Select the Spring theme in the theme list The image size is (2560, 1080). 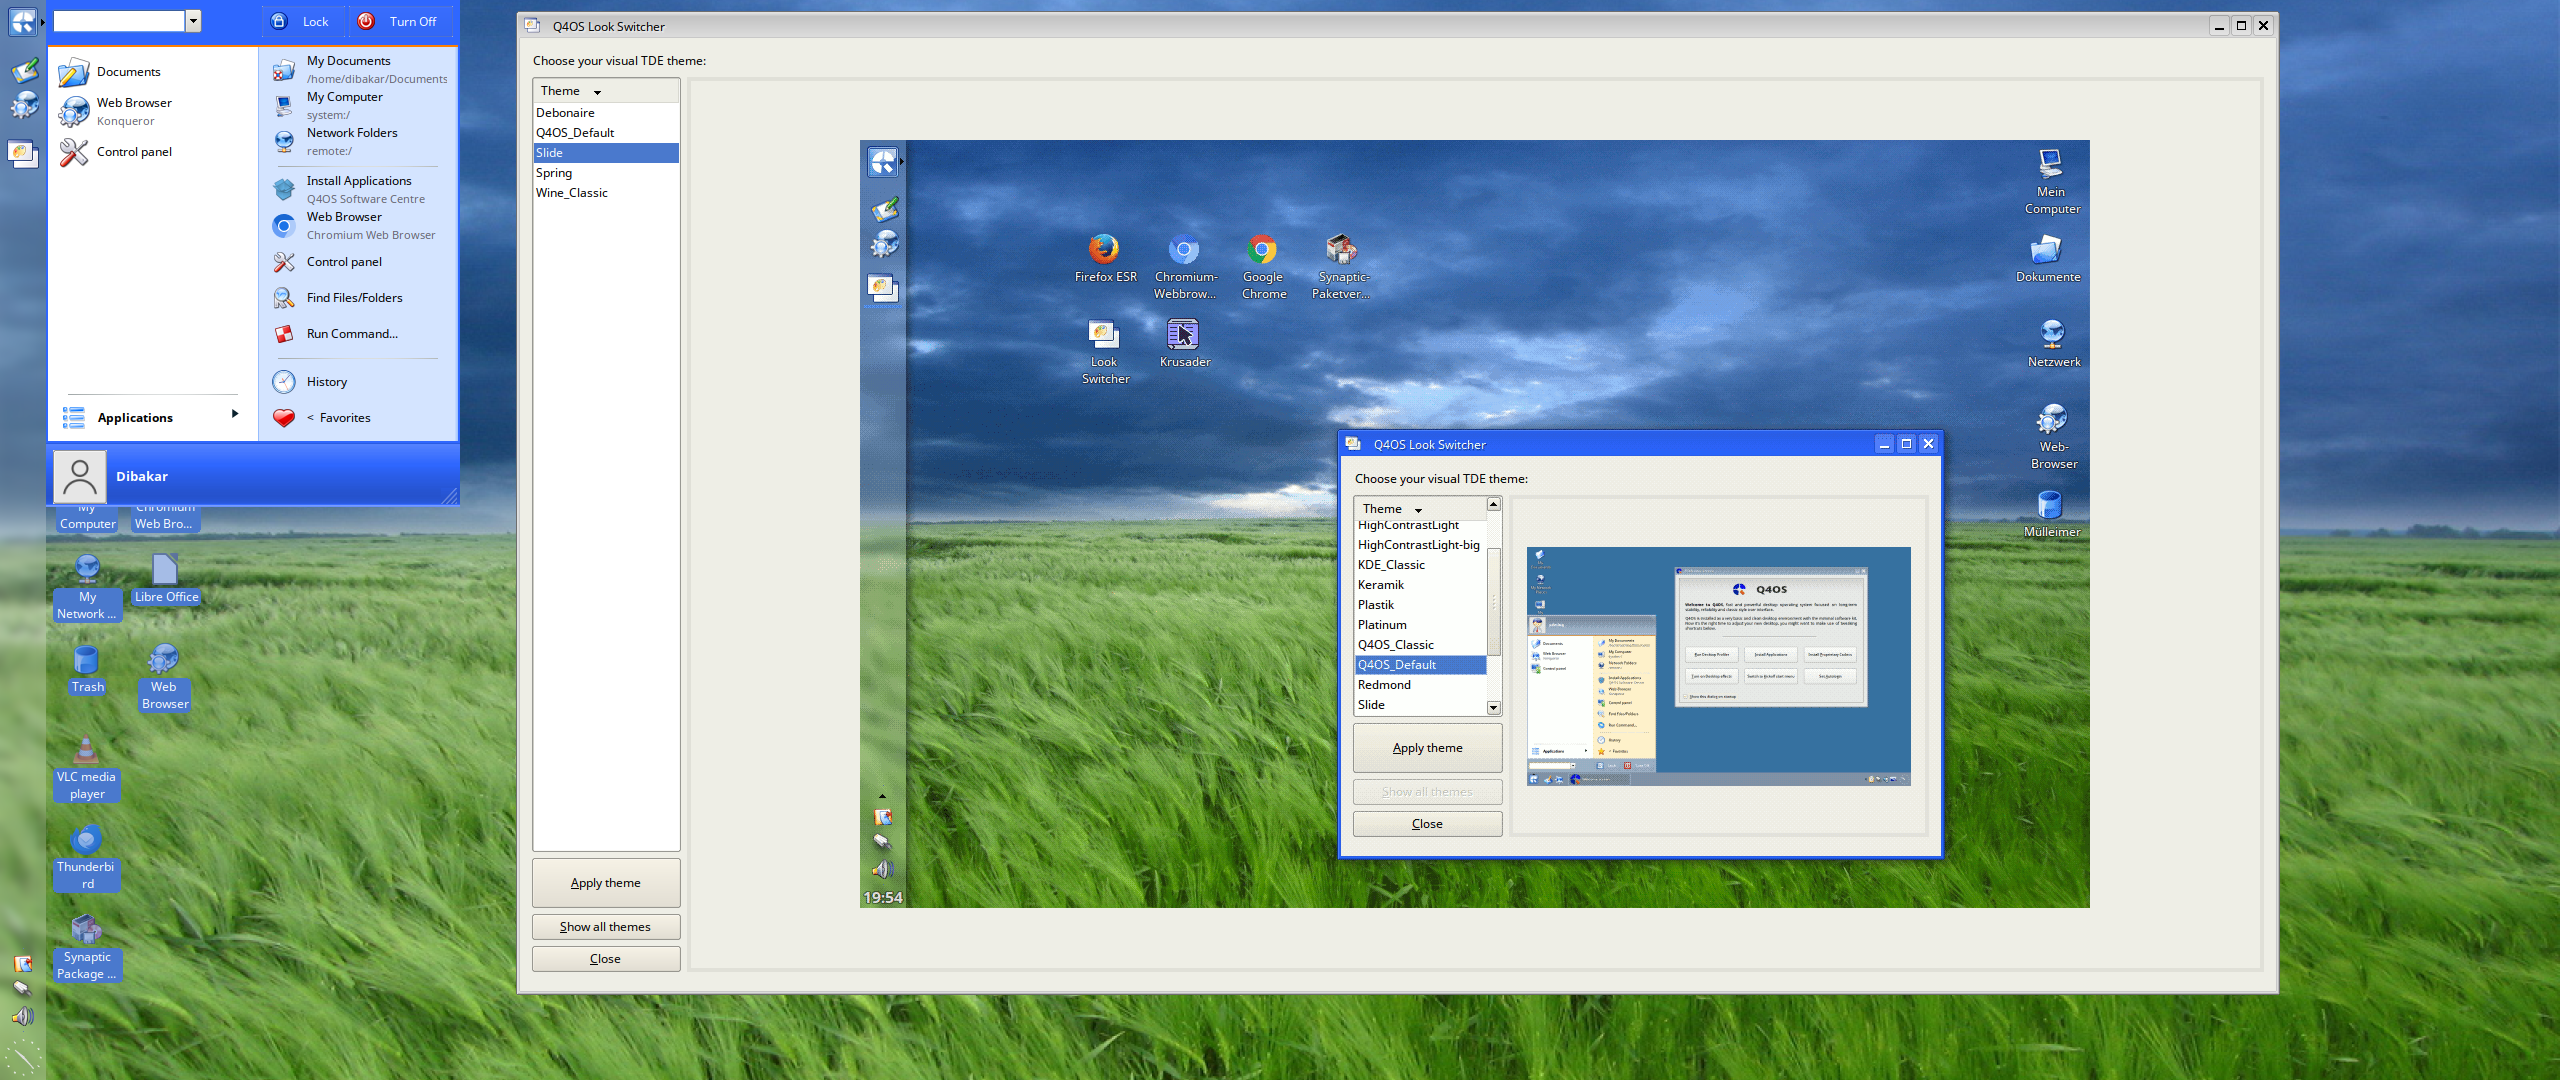click(553, 172)
